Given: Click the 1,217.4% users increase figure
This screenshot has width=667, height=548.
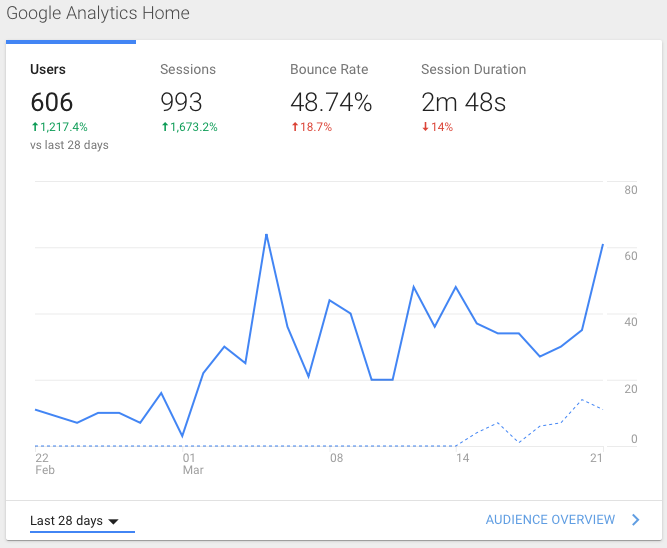Looking at the screenshot, I should 60,127.
